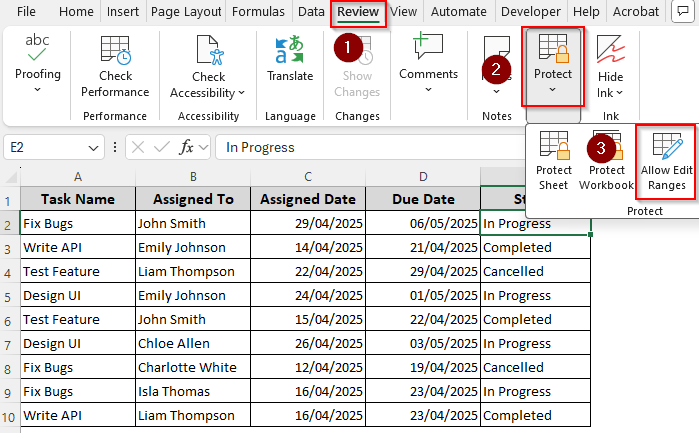Open Allow Edit Ranges

(x=666, y=161)
